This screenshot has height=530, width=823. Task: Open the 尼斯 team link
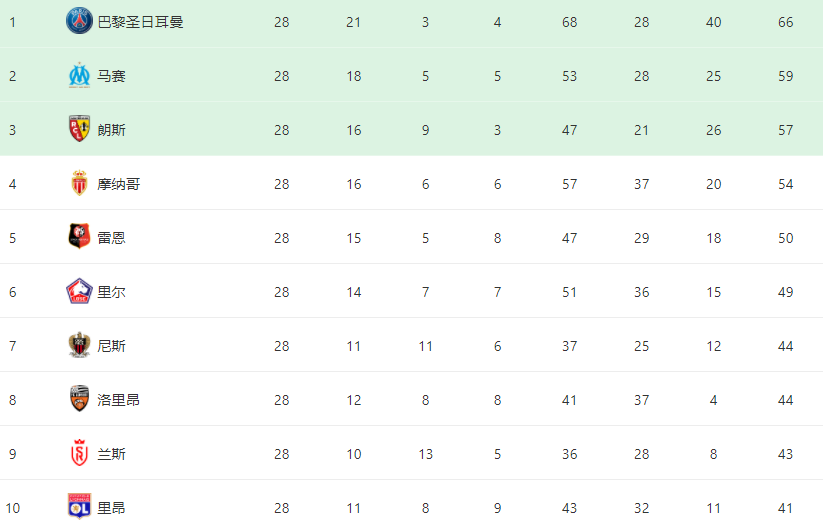112,346
